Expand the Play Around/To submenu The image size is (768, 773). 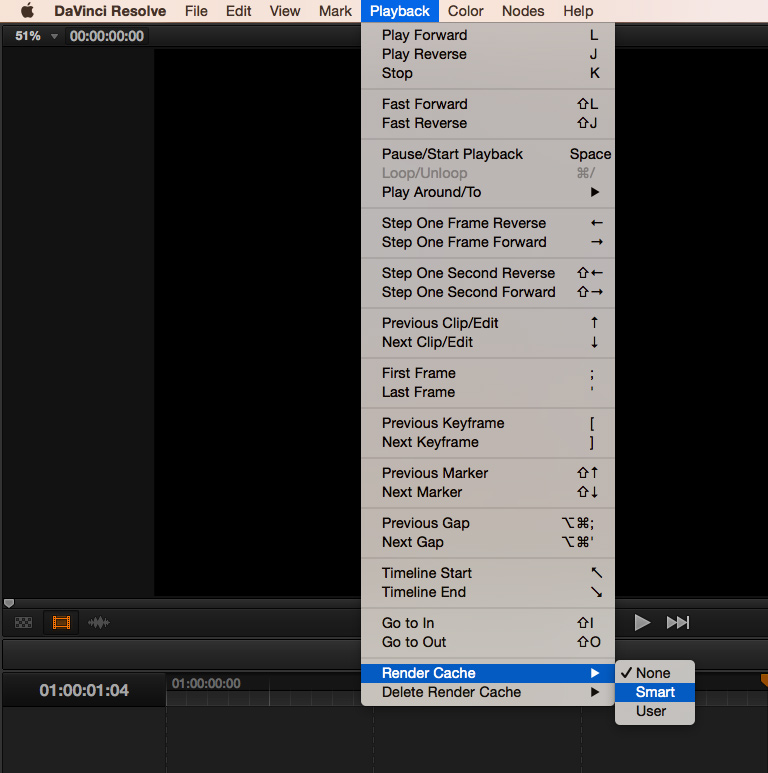pyautogui.click(x=488, y=192)
